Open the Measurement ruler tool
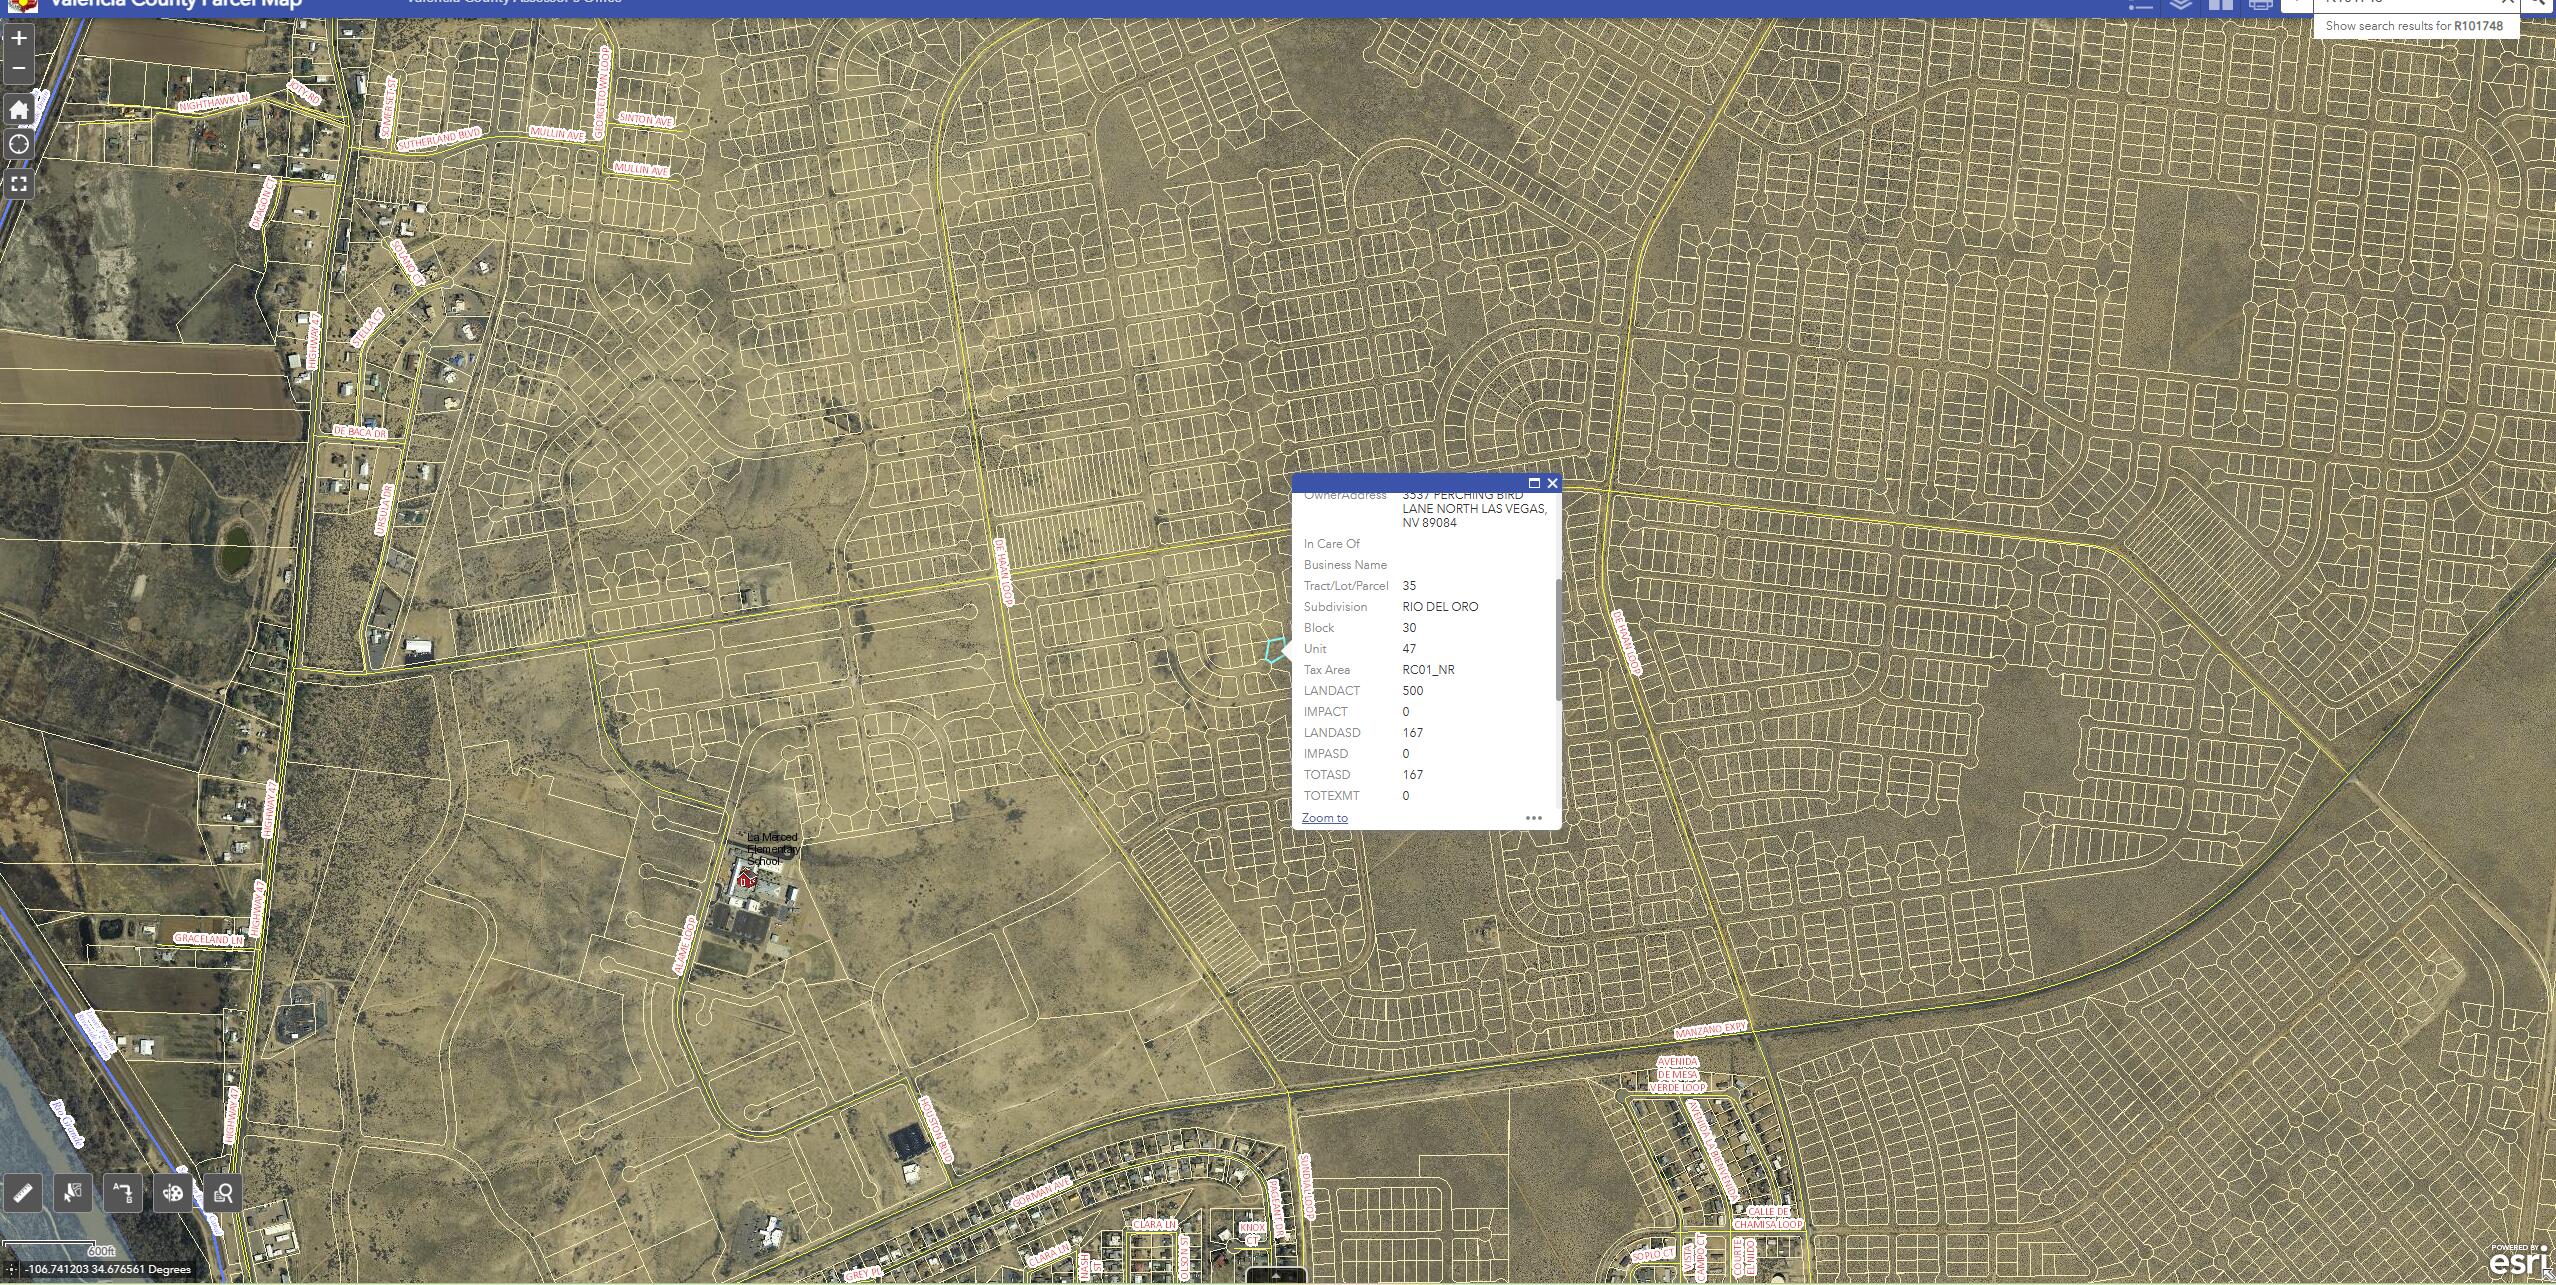2556x1285 pixels. pos(24,1192)
